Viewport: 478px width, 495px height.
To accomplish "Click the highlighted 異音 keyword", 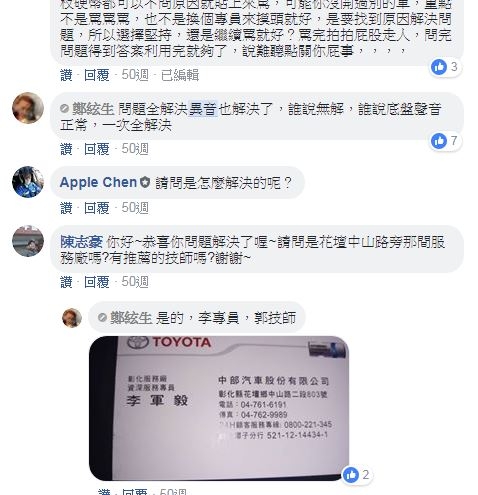I will pos(203,109).
